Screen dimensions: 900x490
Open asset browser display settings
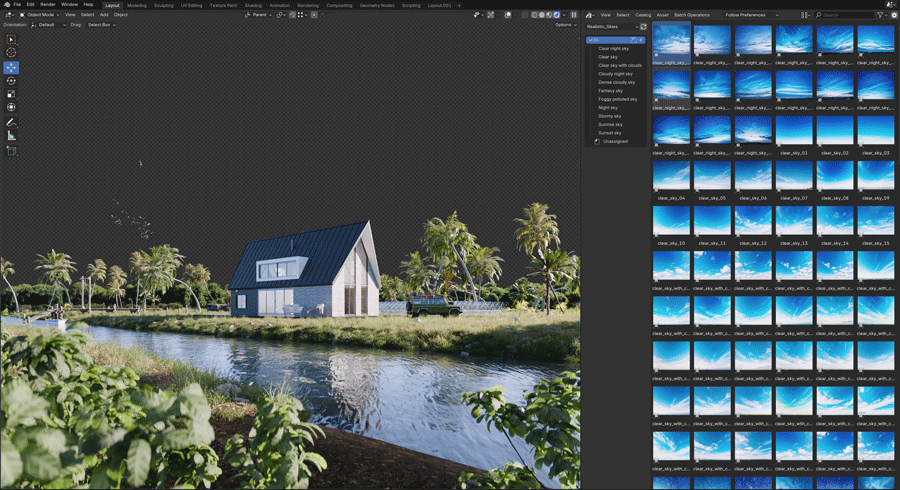click(805, 15)
